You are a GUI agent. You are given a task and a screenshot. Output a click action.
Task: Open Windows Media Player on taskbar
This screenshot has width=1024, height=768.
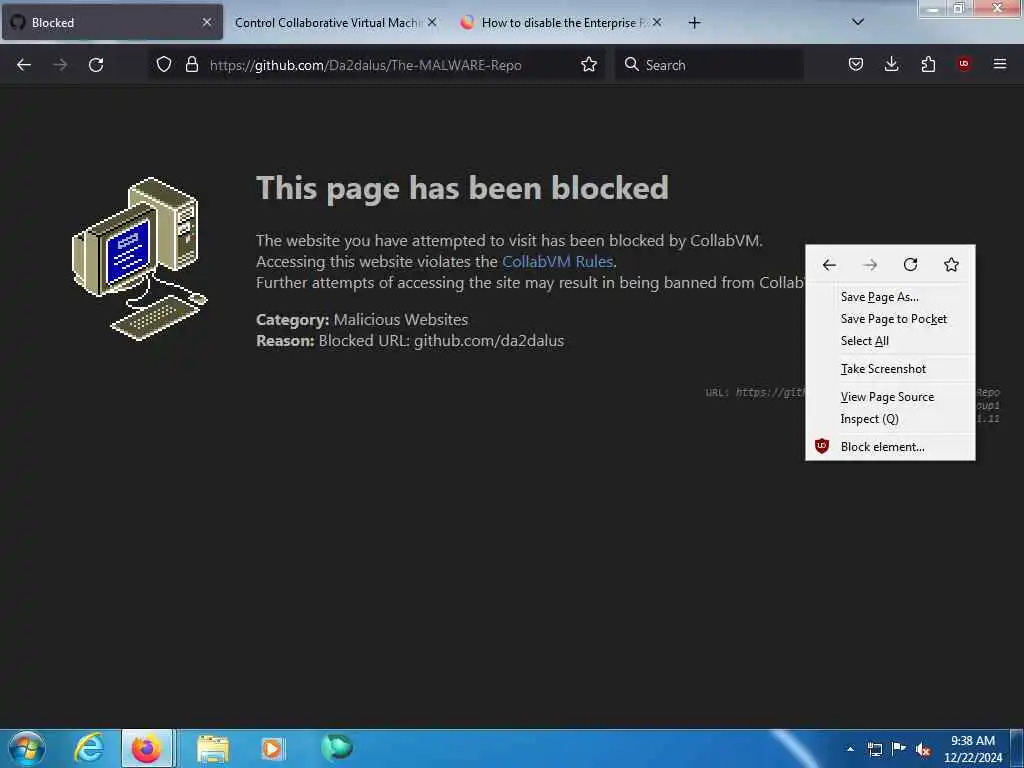coord(273,748)
